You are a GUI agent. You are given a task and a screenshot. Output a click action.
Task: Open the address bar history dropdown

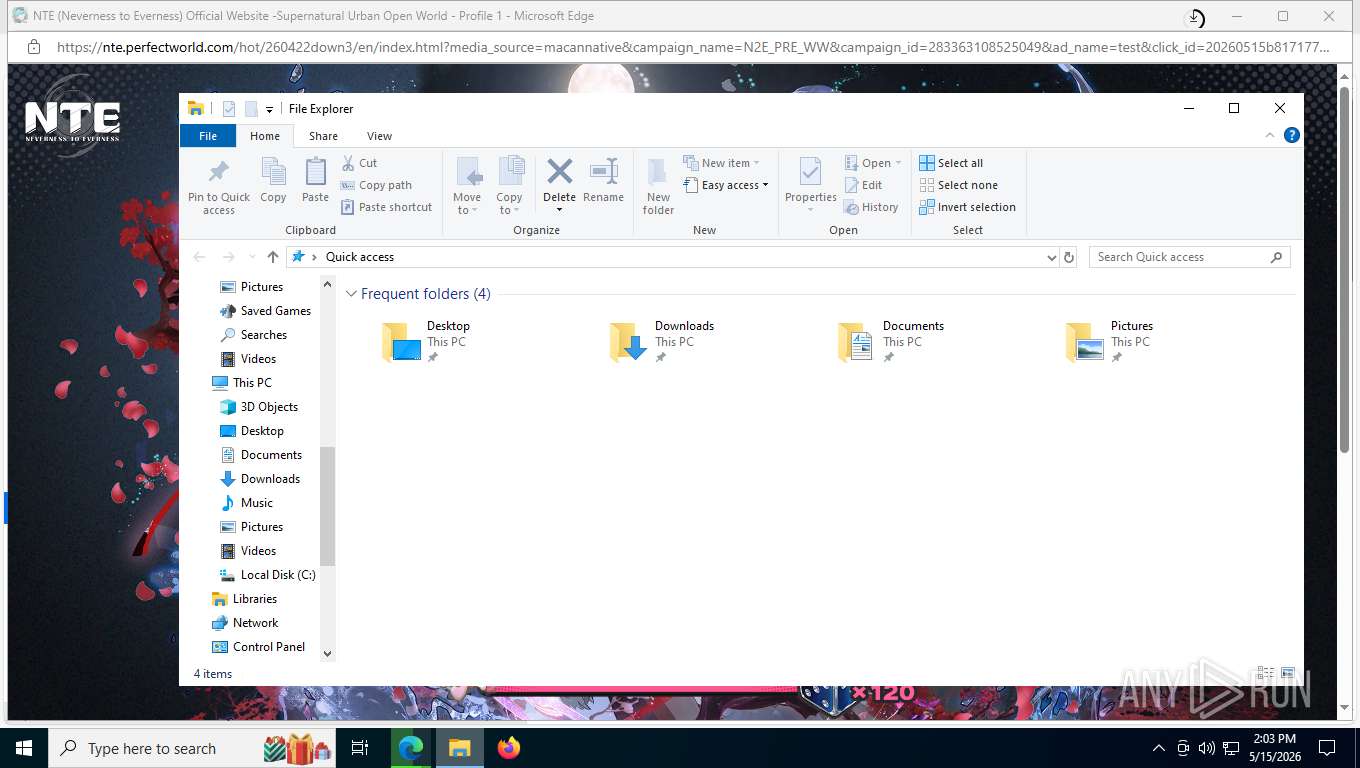coord(1051,257)
